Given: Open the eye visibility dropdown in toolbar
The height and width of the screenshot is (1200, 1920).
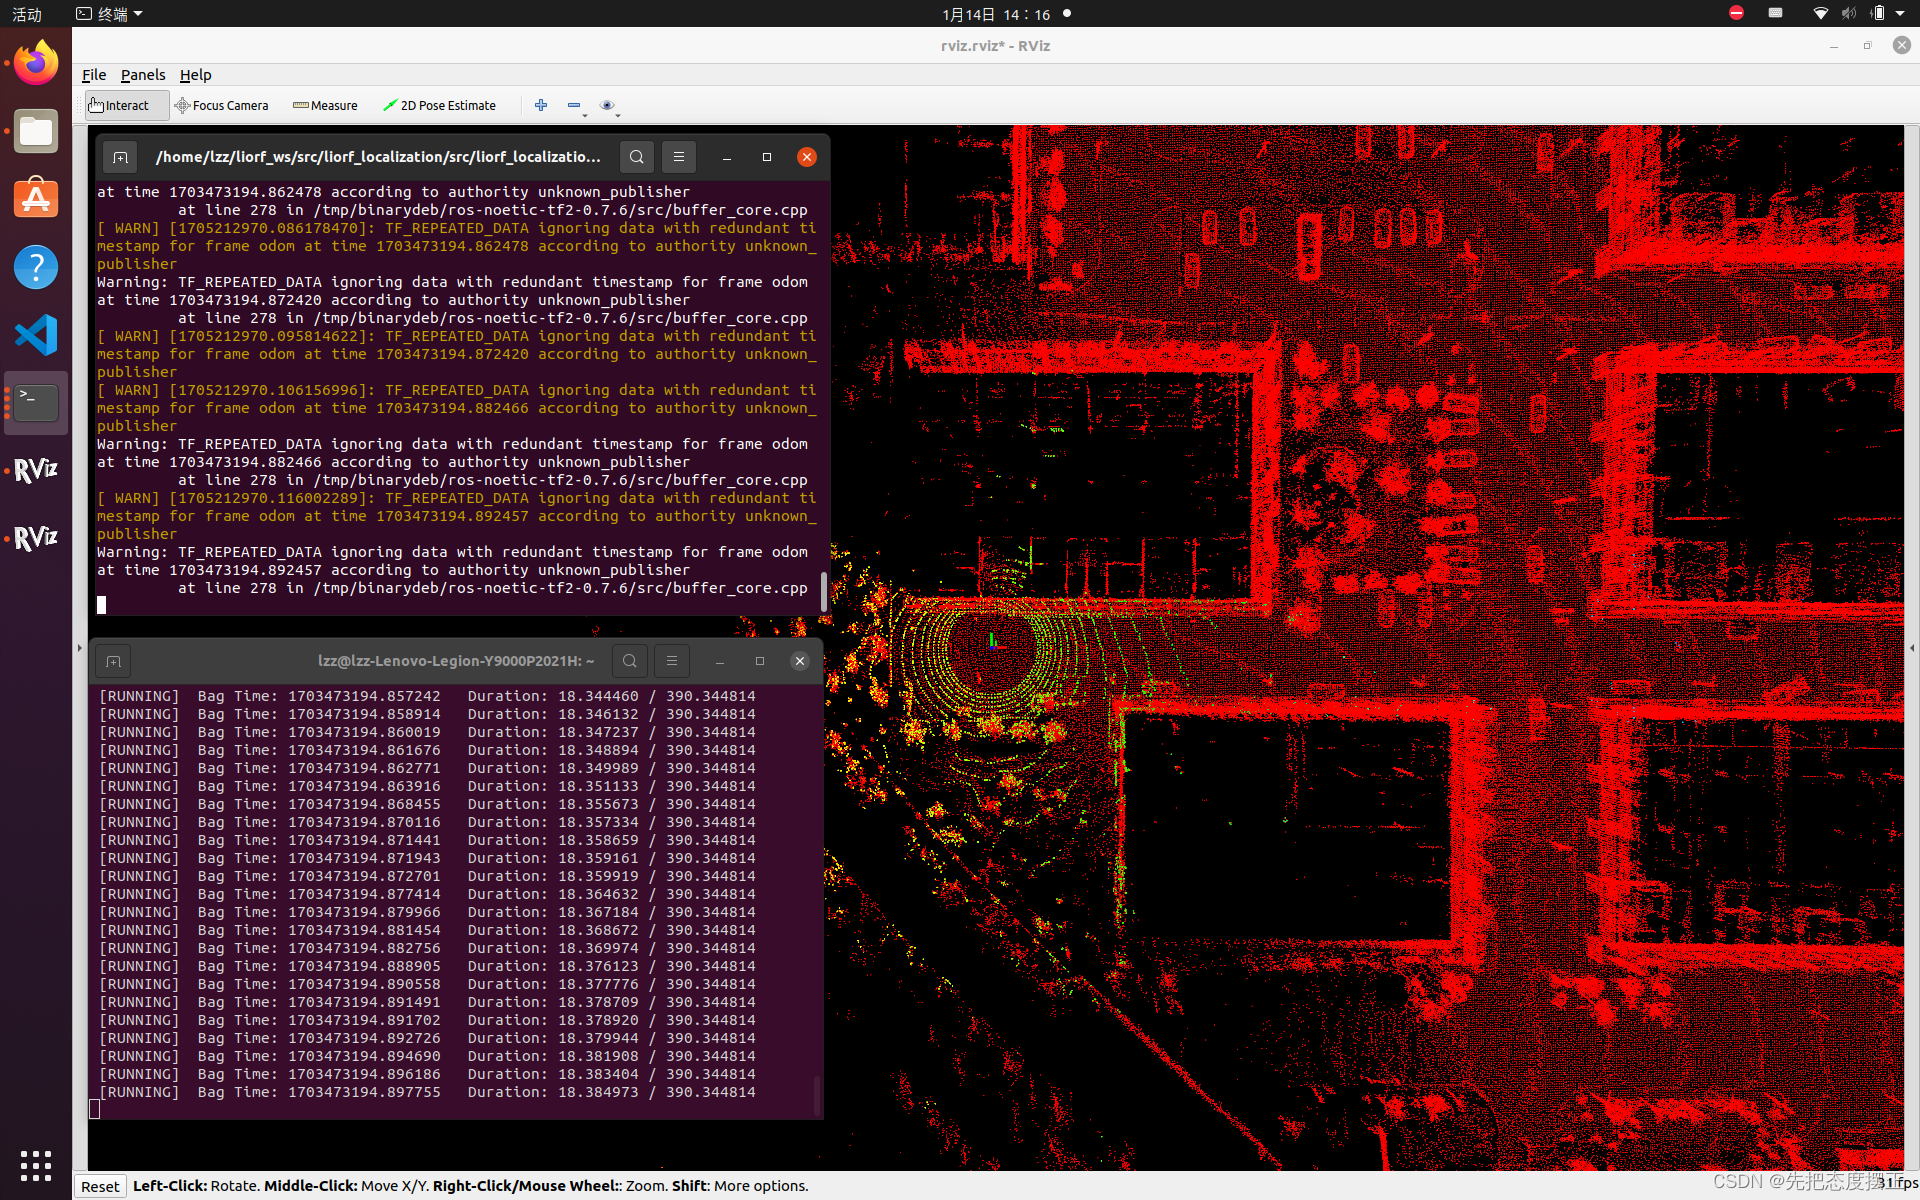Looking at the screenshot, I should coord(607,105).
